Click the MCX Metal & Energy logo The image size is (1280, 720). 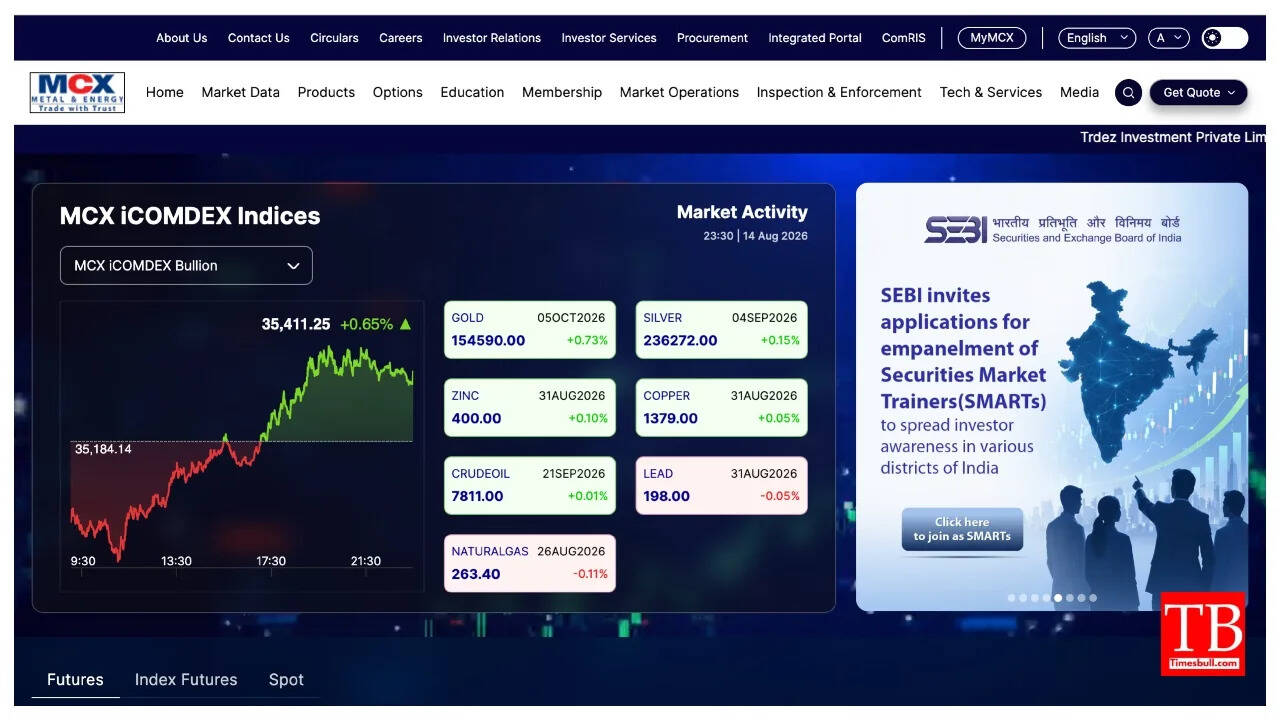[x=77, y=92]
